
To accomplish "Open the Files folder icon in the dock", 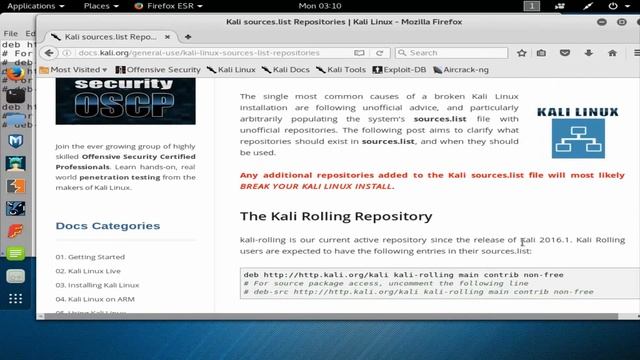I will [x=16, y=120].
